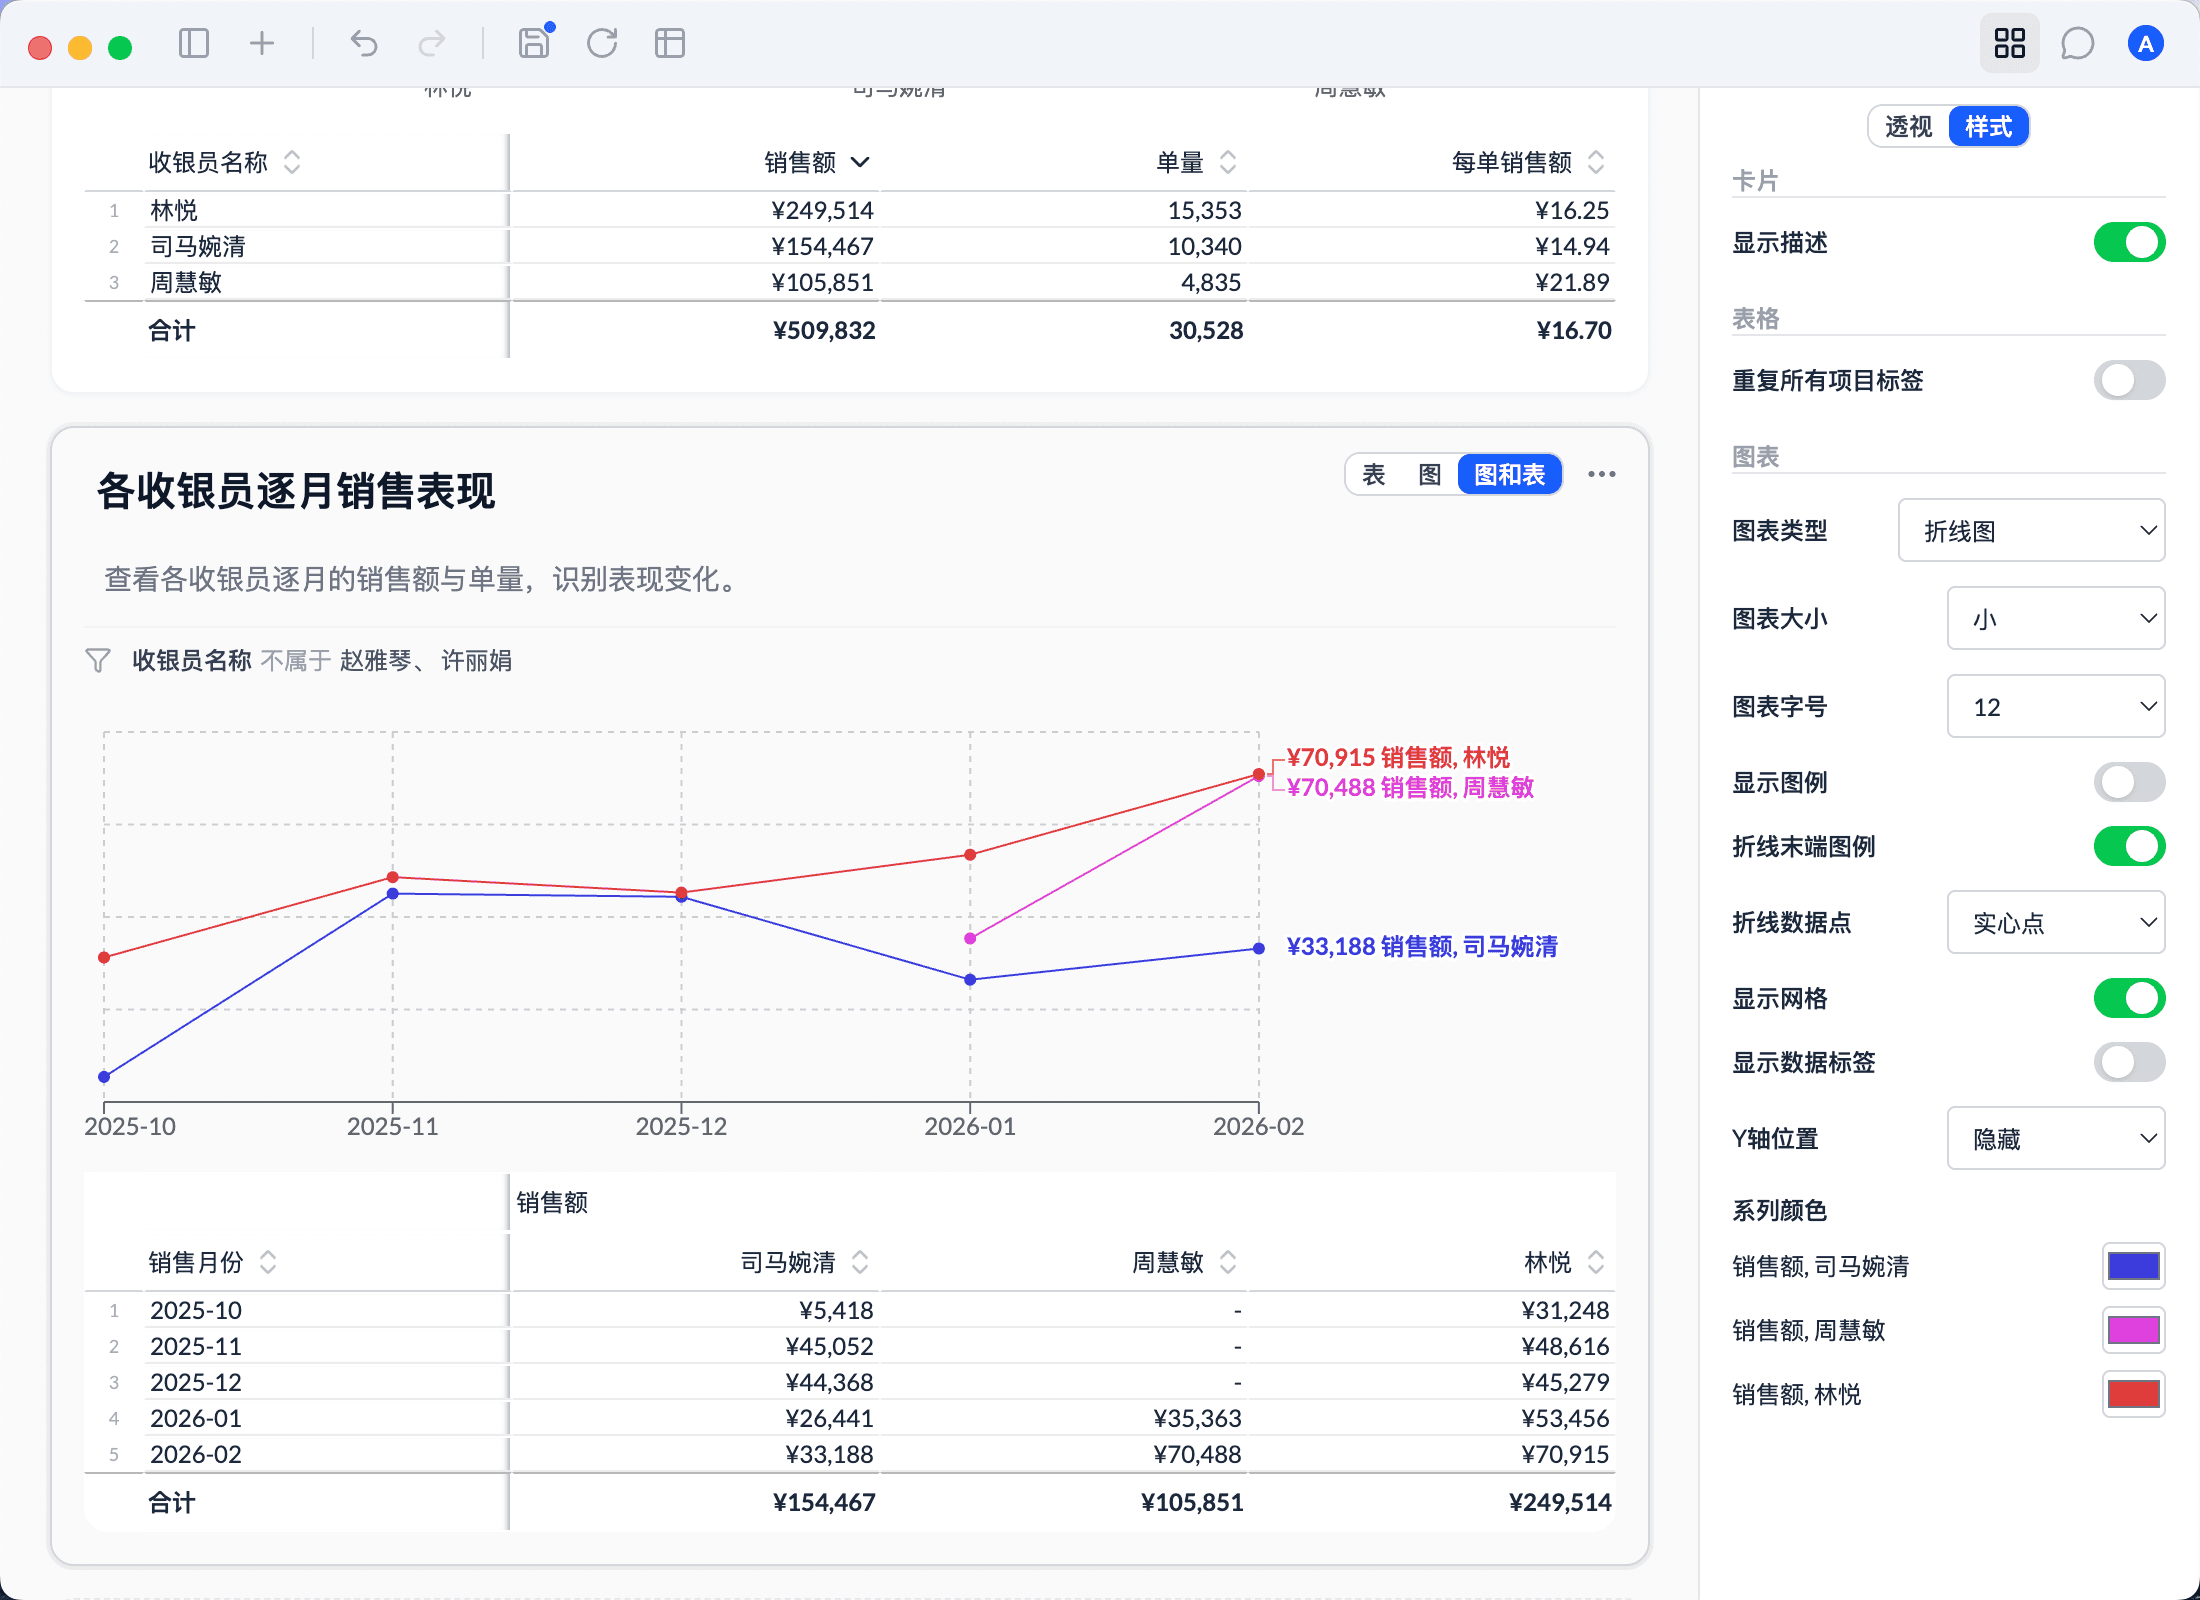Sort the 周慧敏 column arrows
This screenshot has width=2200, height=1600.
pyautogui.click(x=1228, y=1262)
